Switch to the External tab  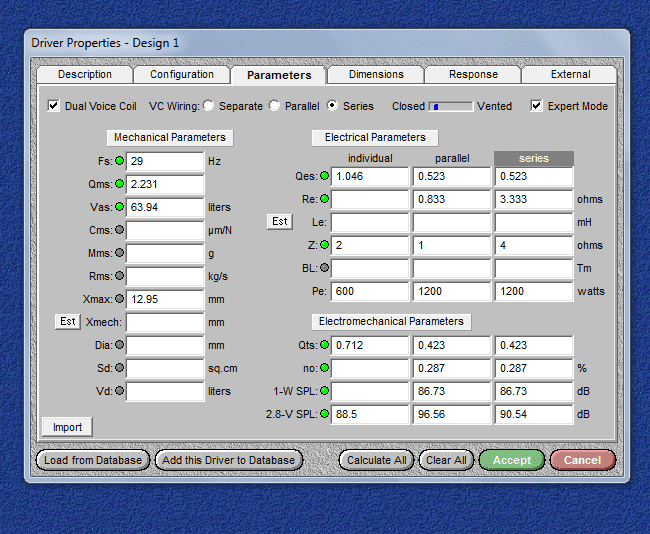(x=570, y=75)
